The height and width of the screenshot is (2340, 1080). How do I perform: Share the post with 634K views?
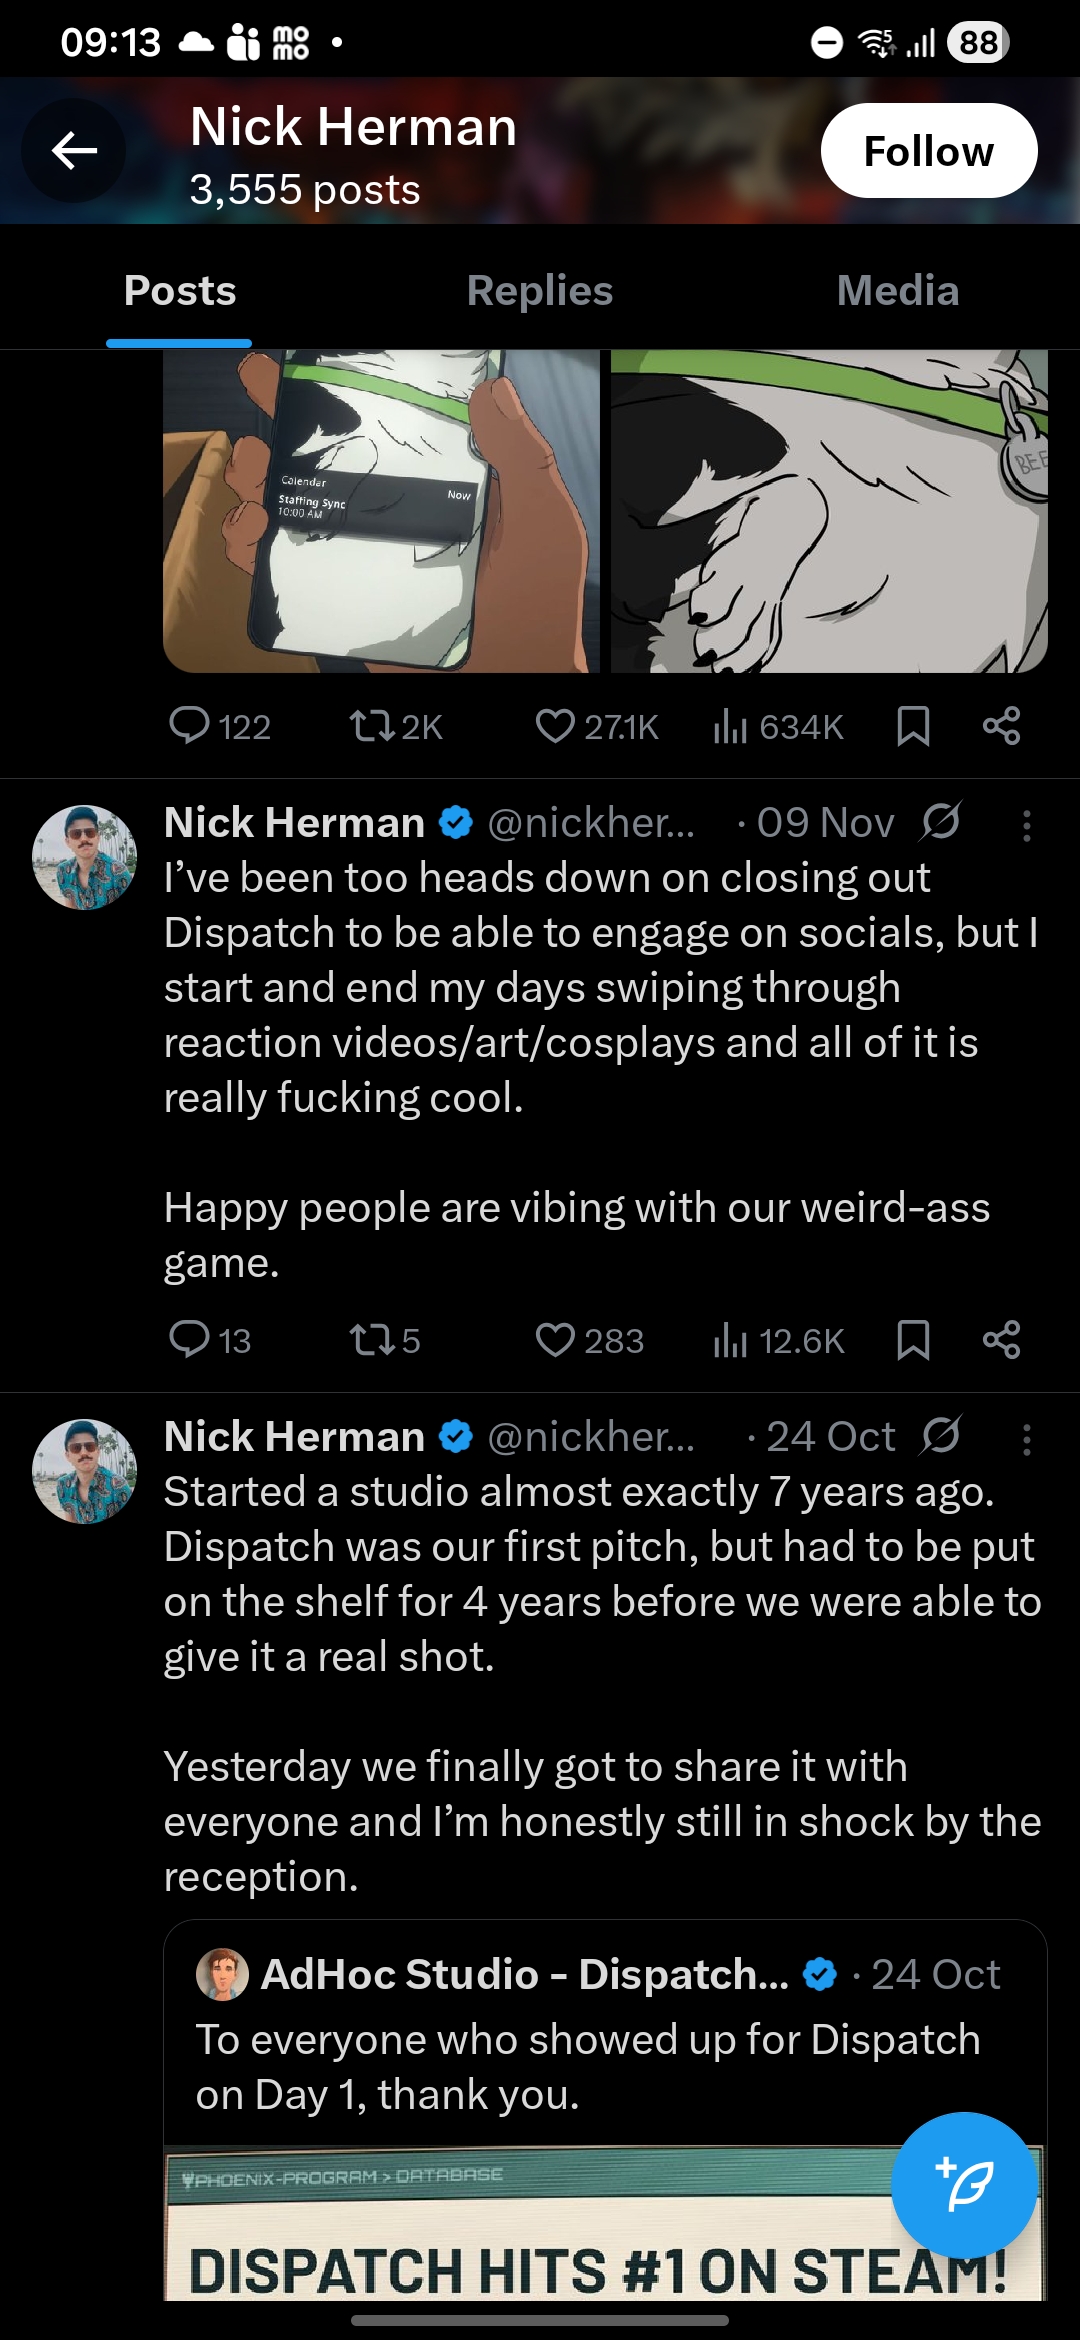click(x=1001, y=726)
